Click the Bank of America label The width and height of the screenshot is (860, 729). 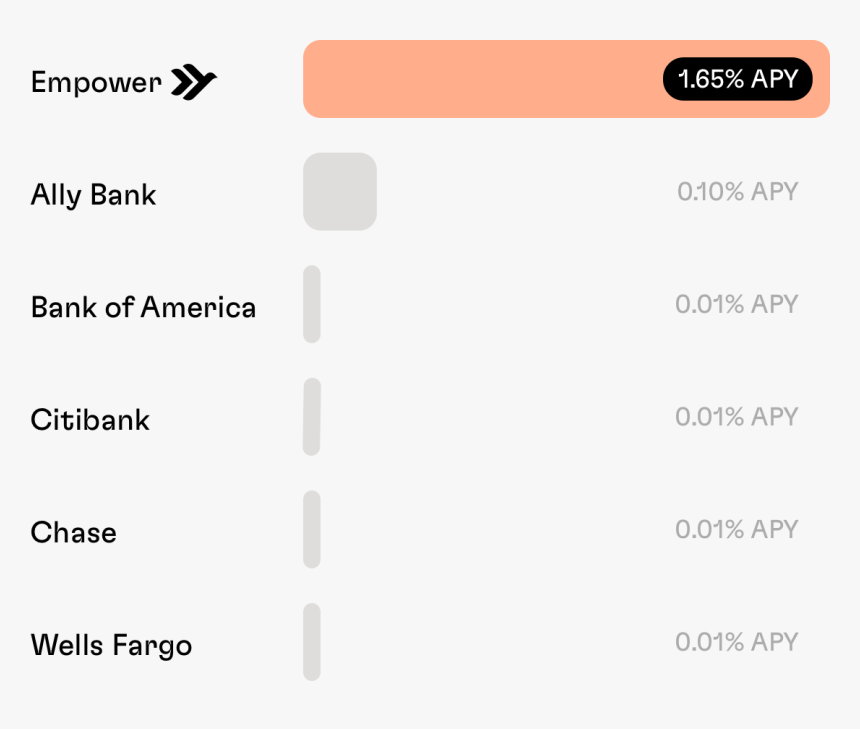pos(143,307)
